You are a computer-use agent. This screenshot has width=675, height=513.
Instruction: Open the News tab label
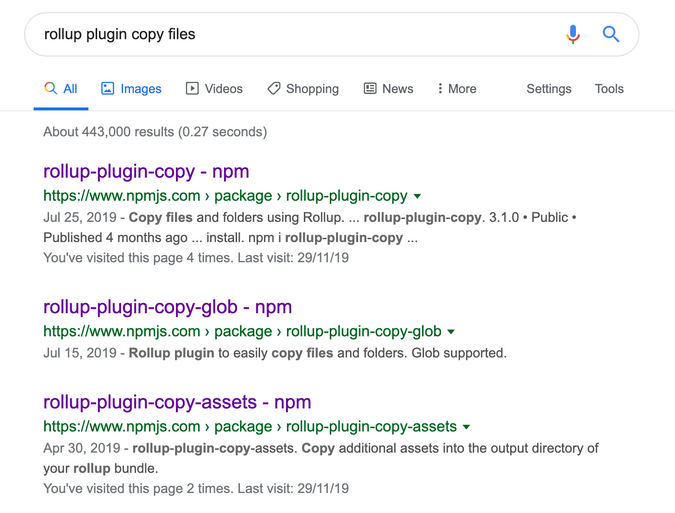398,89
